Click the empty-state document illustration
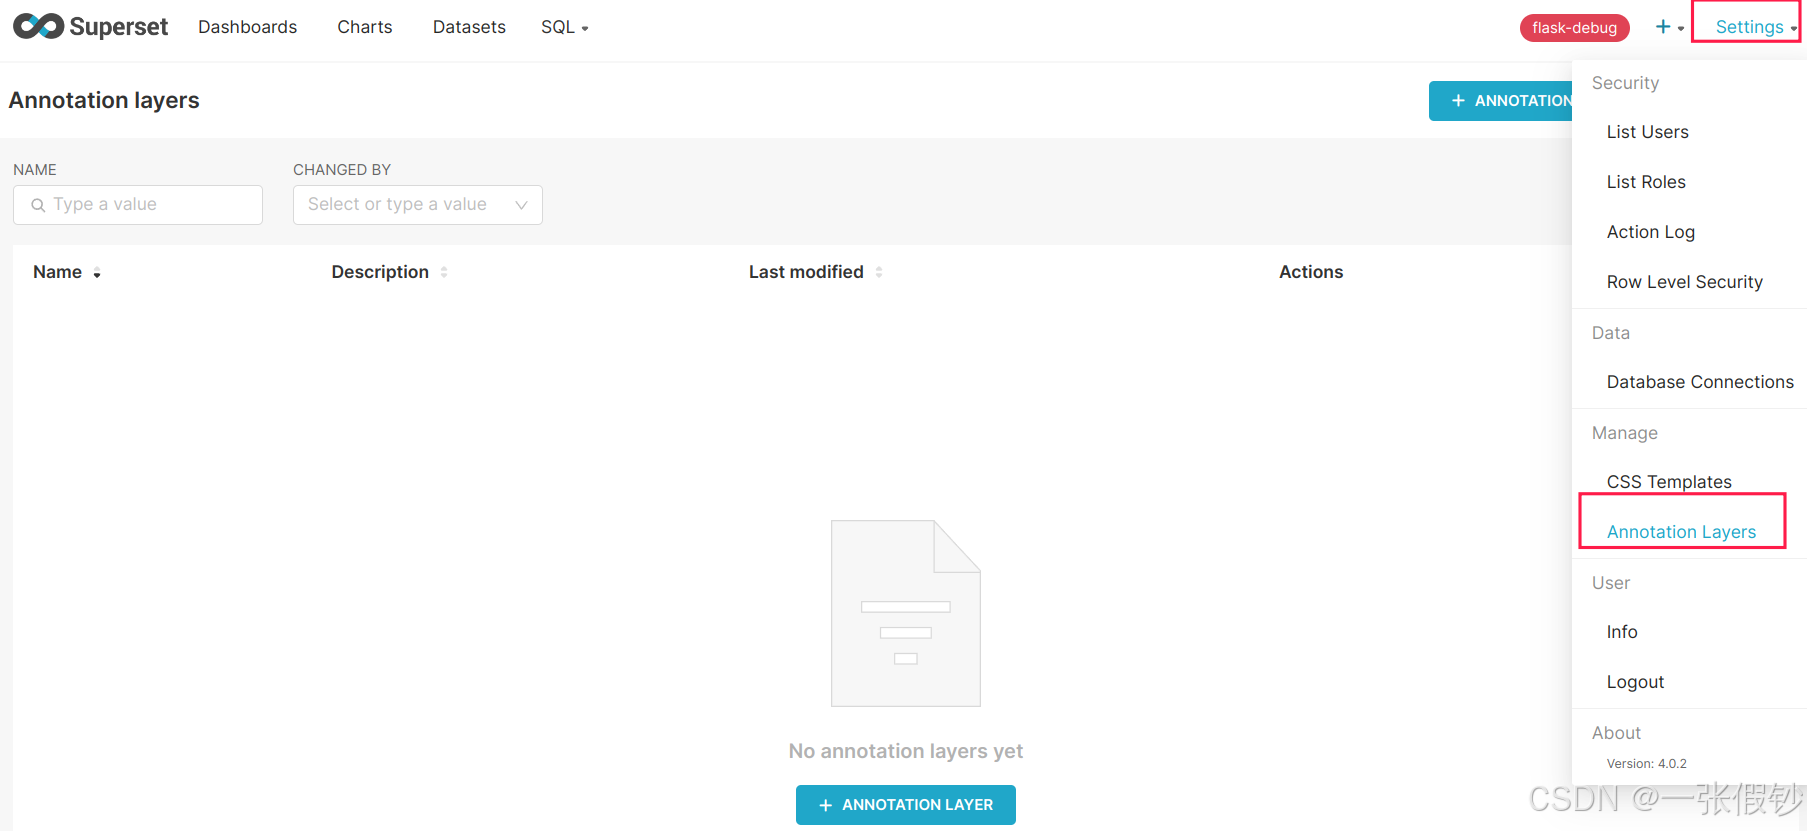Viewport: 1807px width, 831px height. click(905, 613)
